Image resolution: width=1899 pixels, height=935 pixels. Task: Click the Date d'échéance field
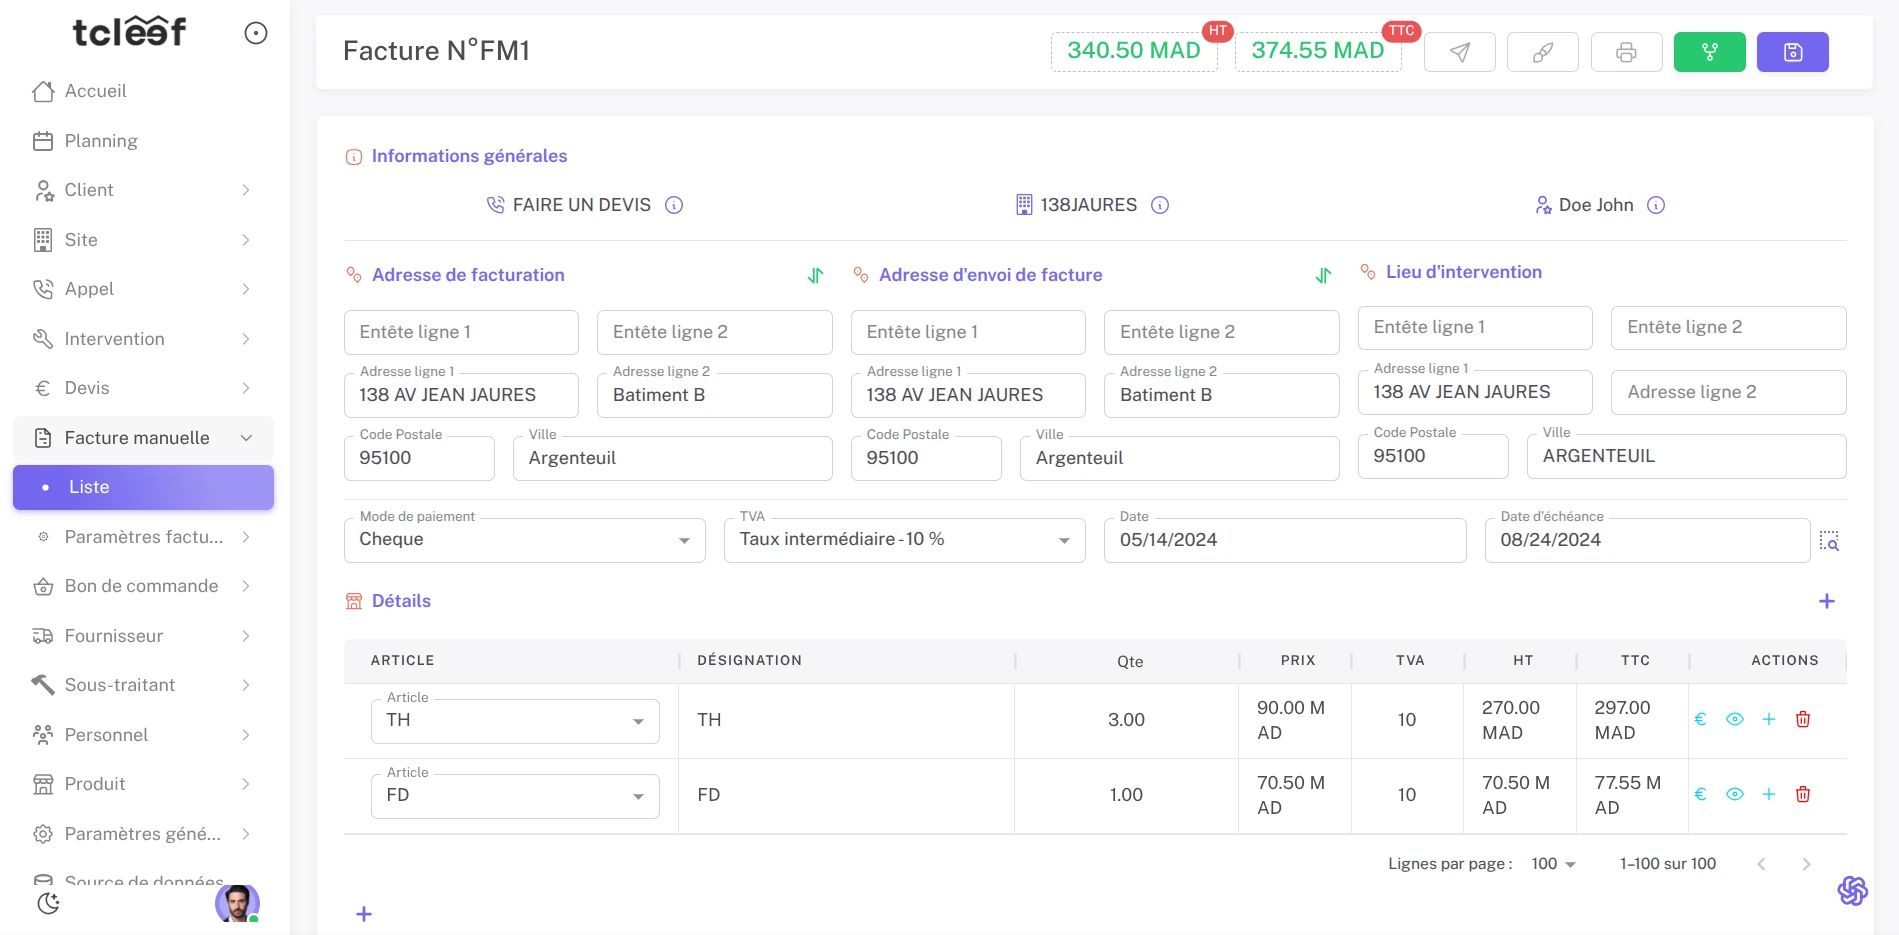[x=1646, y=540]
